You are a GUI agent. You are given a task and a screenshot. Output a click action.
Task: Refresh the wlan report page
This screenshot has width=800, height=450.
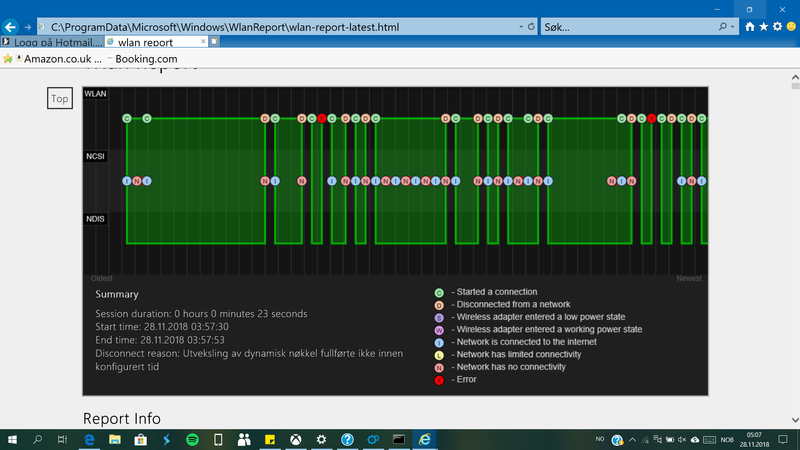tap(531, 27)
